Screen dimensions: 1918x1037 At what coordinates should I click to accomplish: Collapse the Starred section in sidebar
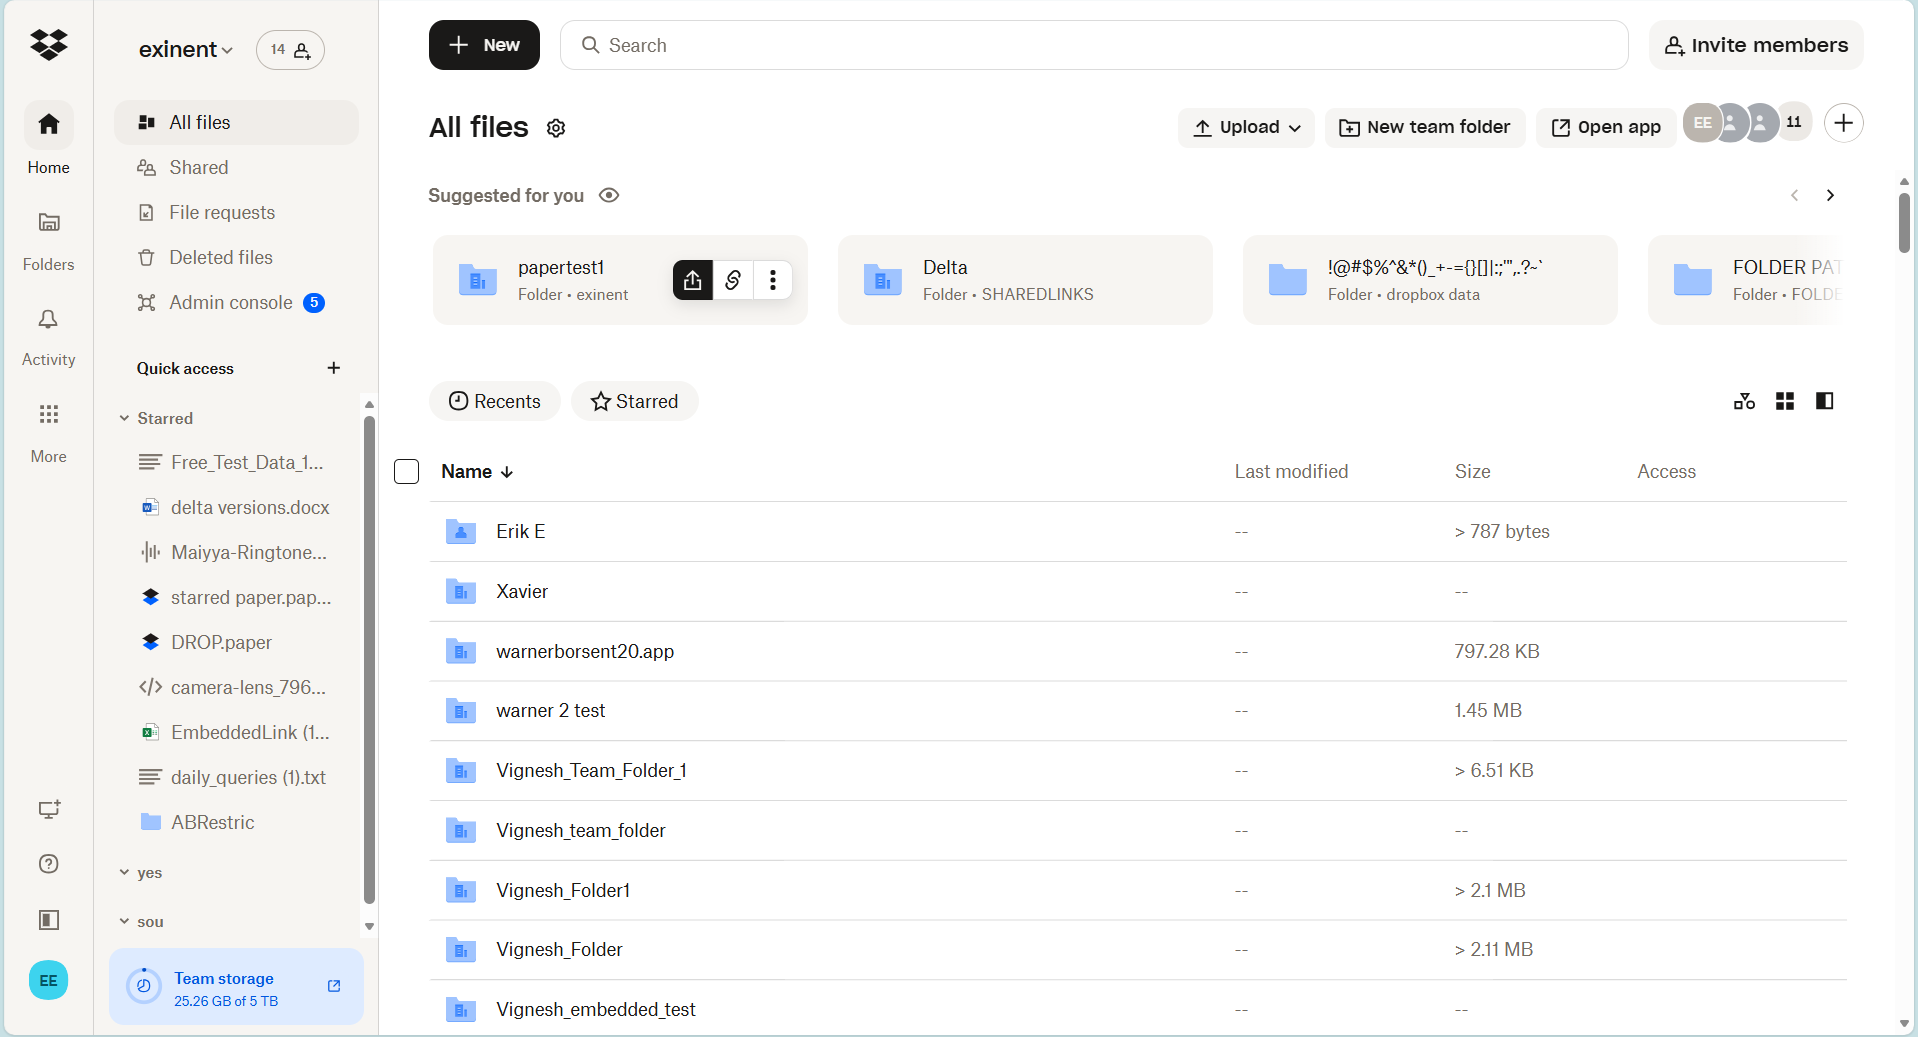pos(124,418)
